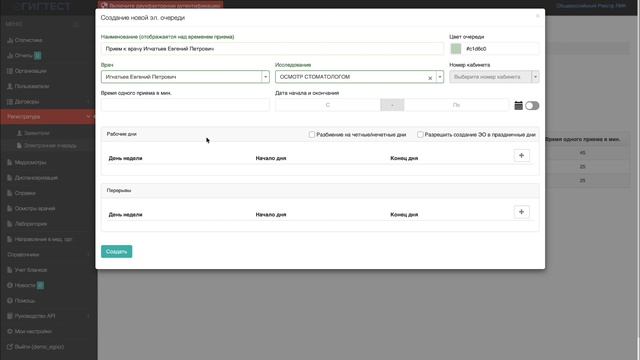
Task: Click the Перерывы section header
Action: pyautogui.click(x=119, y=191)
